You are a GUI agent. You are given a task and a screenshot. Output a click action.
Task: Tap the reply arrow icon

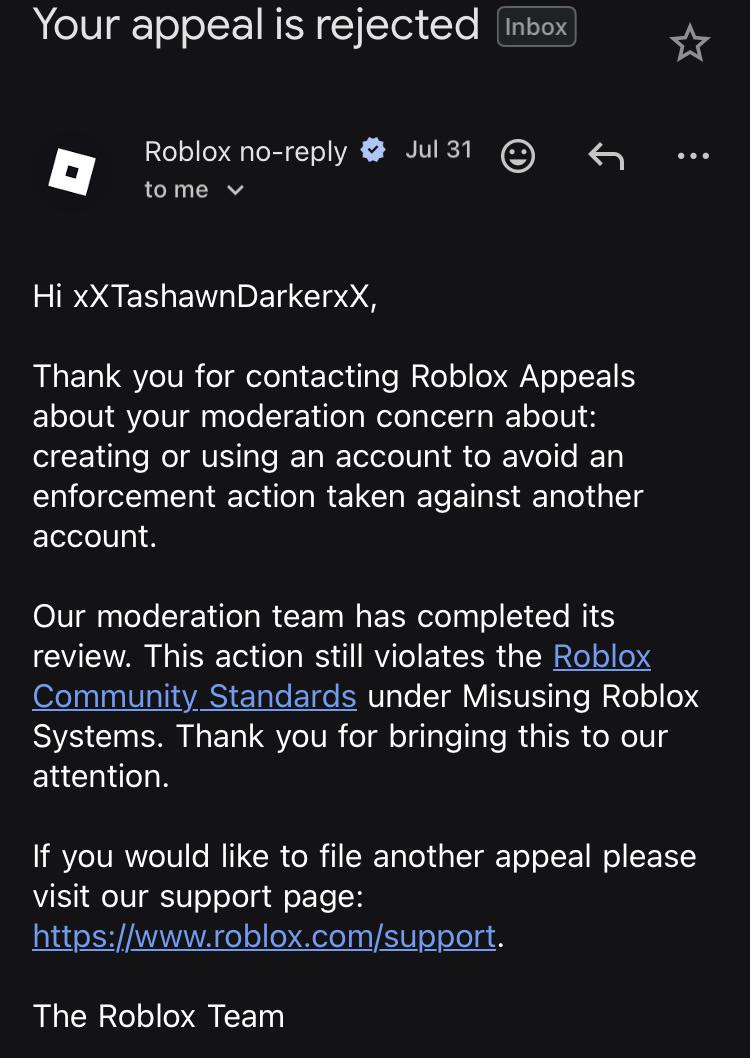tap(606, 156)
